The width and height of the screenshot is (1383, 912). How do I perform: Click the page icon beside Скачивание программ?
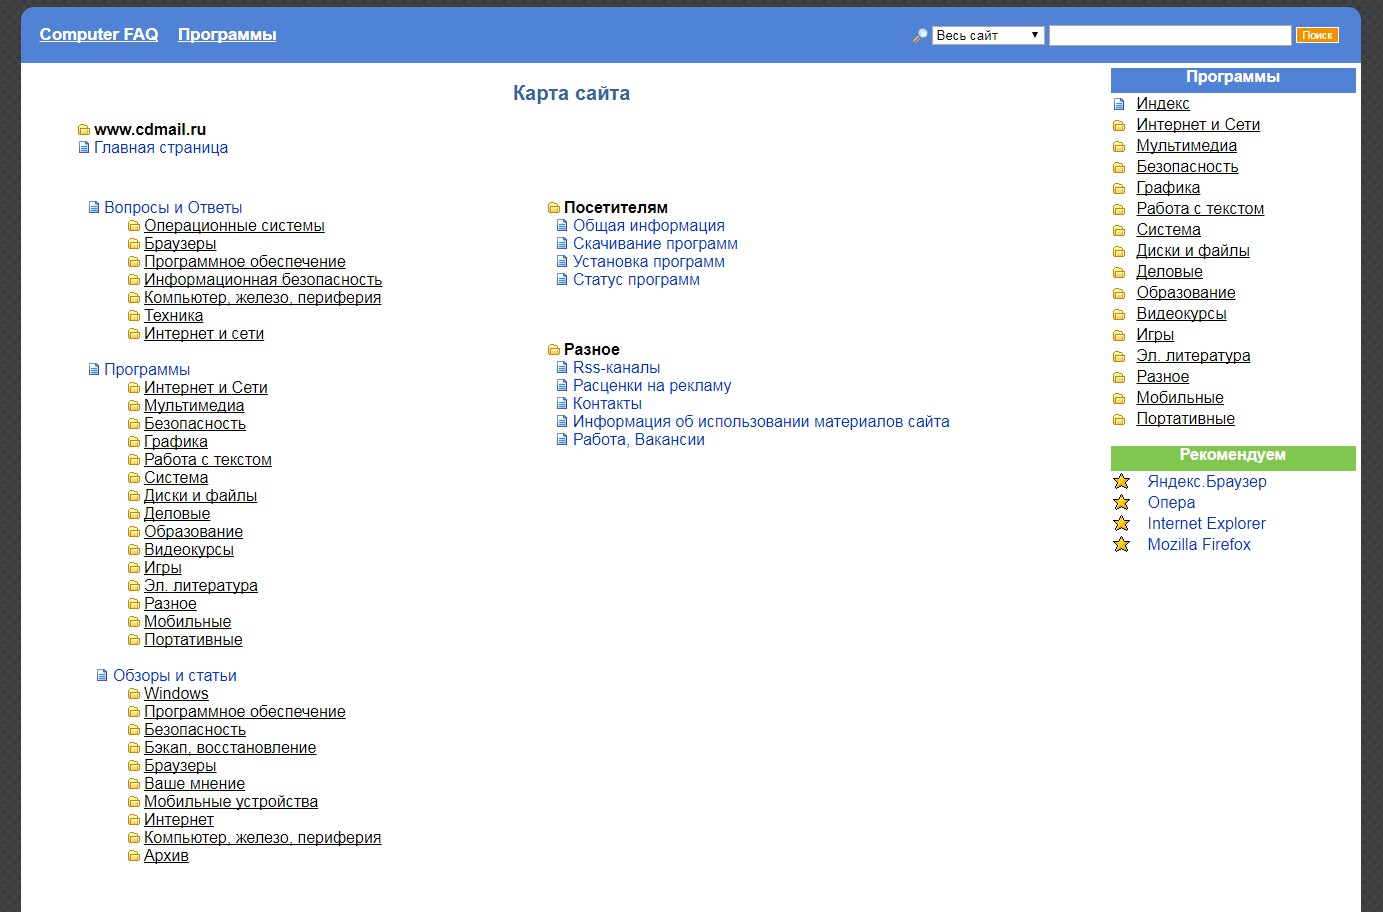(x=562, y=244)
